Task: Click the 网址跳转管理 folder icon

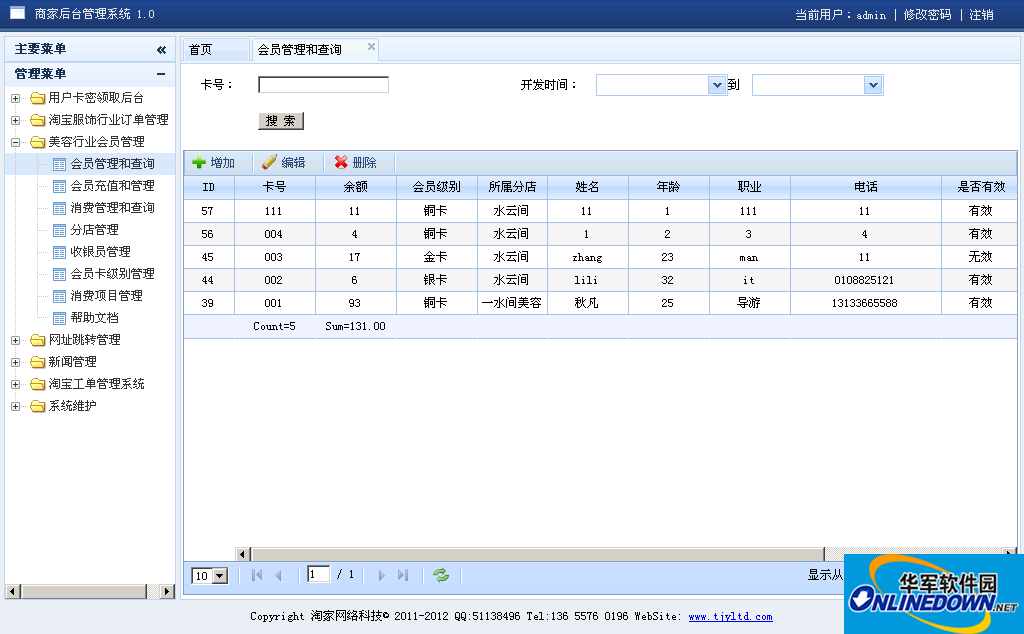Action: click(x=37, y=340)
